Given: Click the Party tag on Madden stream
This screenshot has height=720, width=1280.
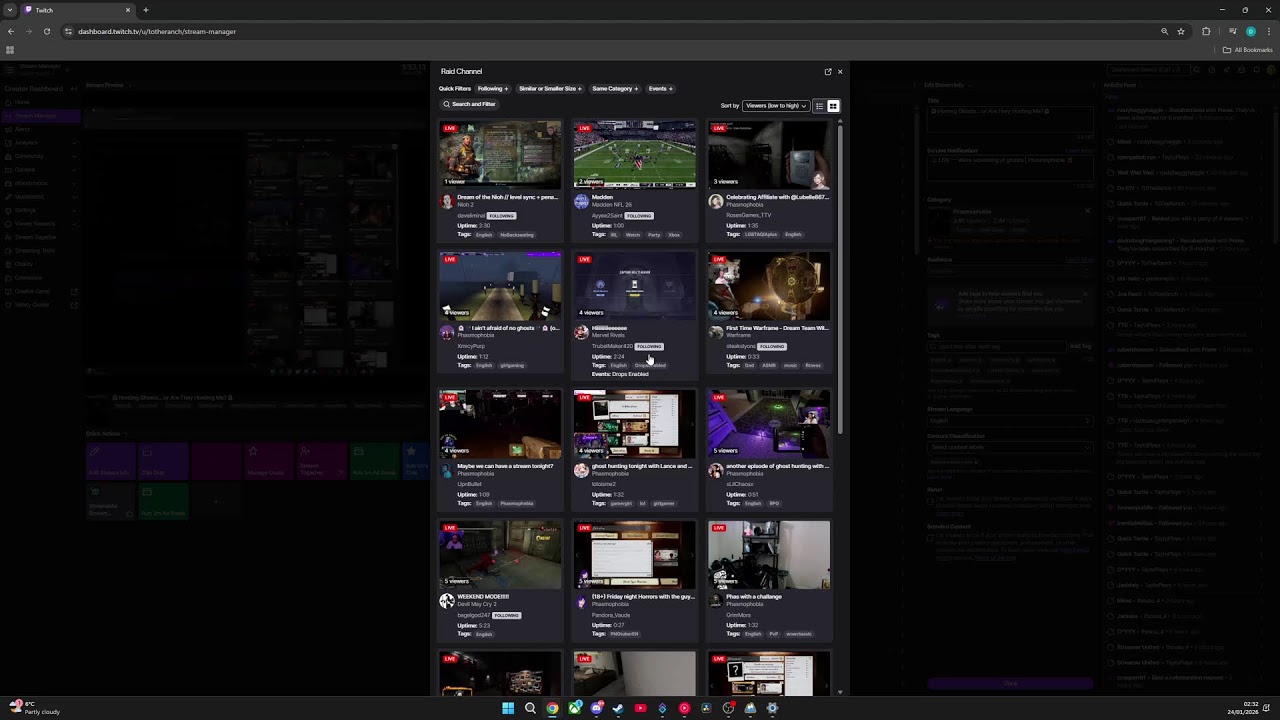Looking at the screenshot, I should (654, 235).
